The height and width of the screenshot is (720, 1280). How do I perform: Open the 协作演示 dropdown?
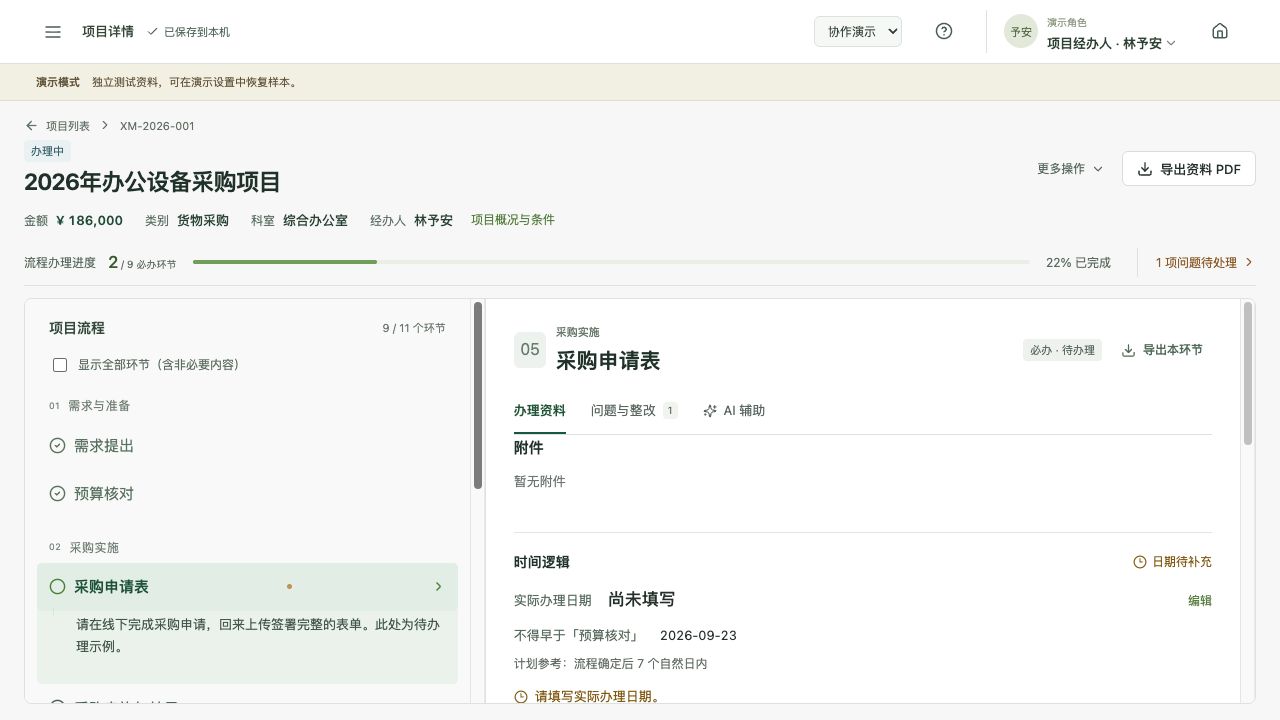(x=858, y=31)
